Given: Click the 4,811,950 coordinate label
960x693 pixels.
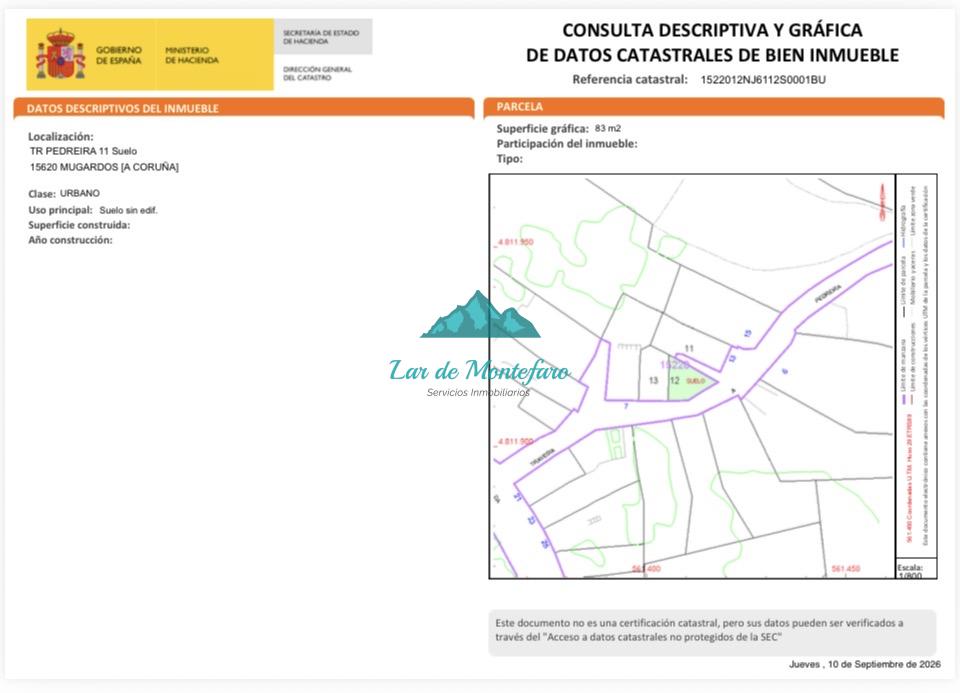Looking at the screenshot, I should point(515,242).
